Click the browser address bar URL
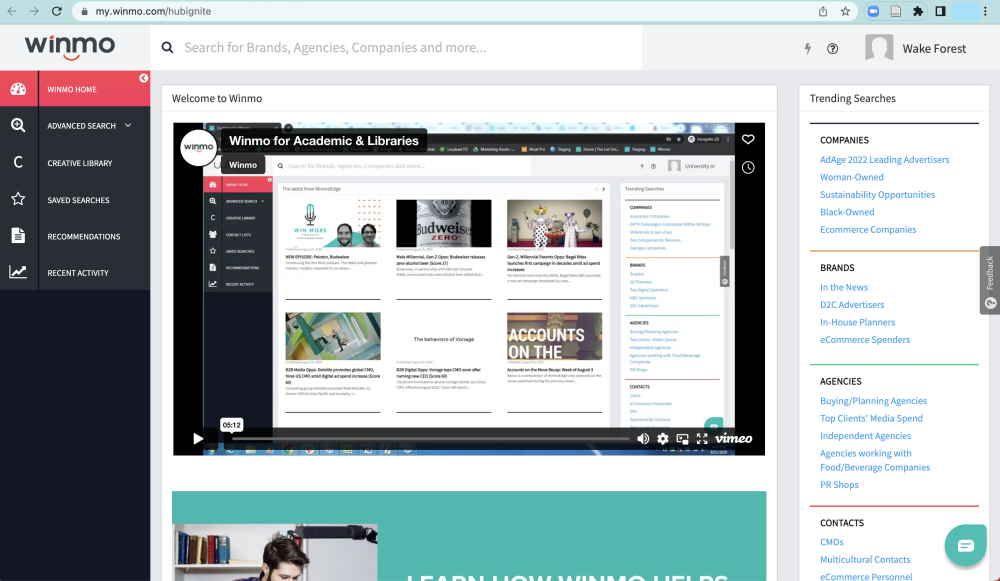This screenshot has width=1000, height=581. pos(153,11)
